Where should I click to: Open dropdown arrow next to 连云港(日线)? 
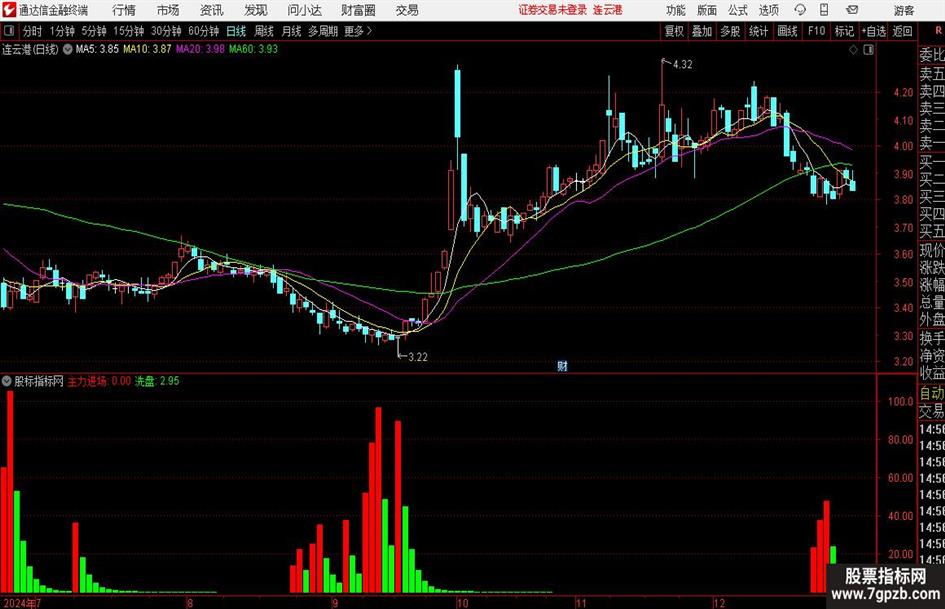tap(68, 49)
